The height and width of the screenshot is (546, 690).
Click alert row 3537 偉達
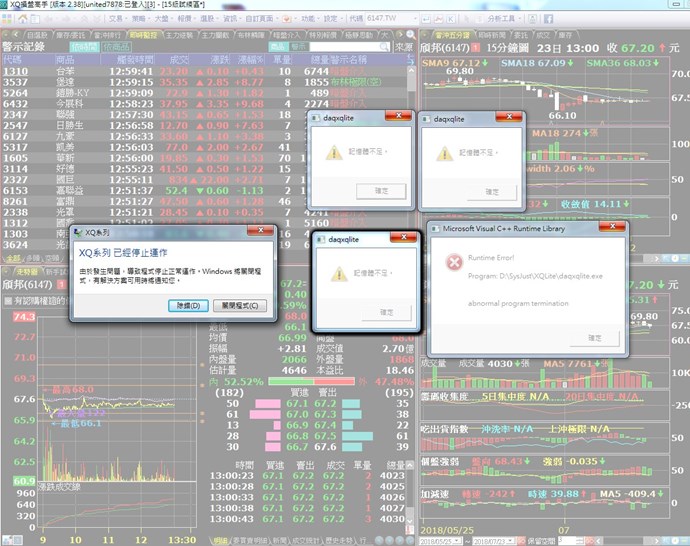[205, 82]
